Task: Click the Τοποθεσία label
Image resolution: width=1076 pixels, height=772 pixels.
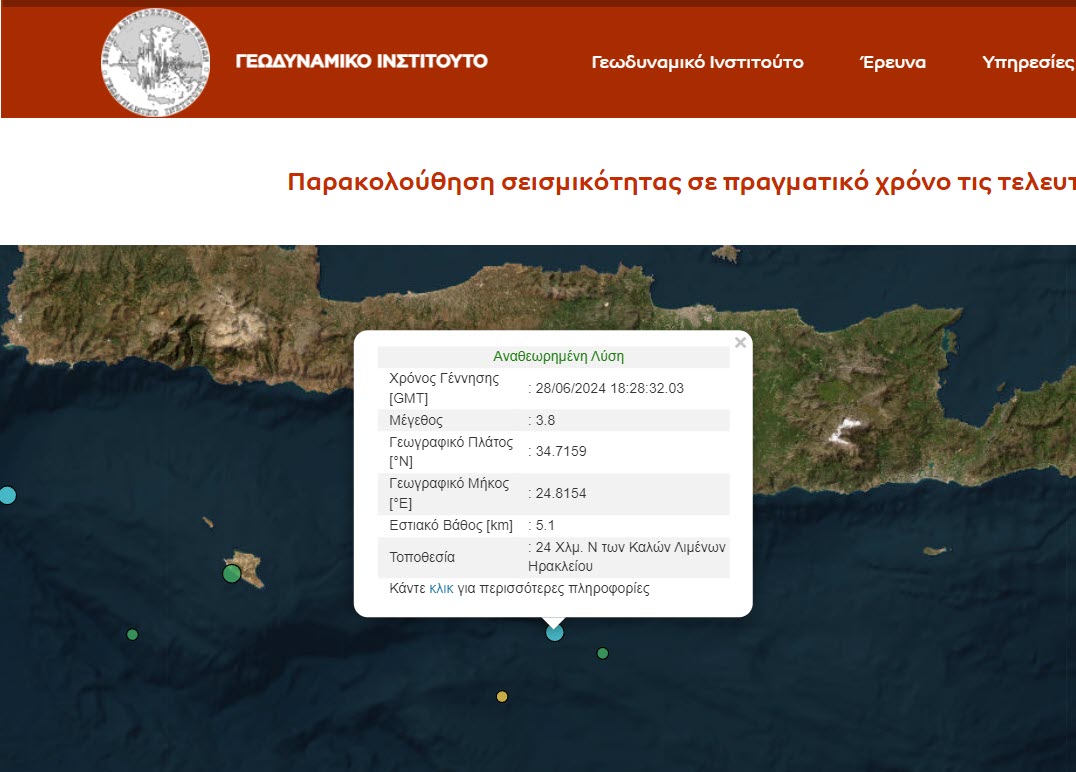Action: pos(422,557)
